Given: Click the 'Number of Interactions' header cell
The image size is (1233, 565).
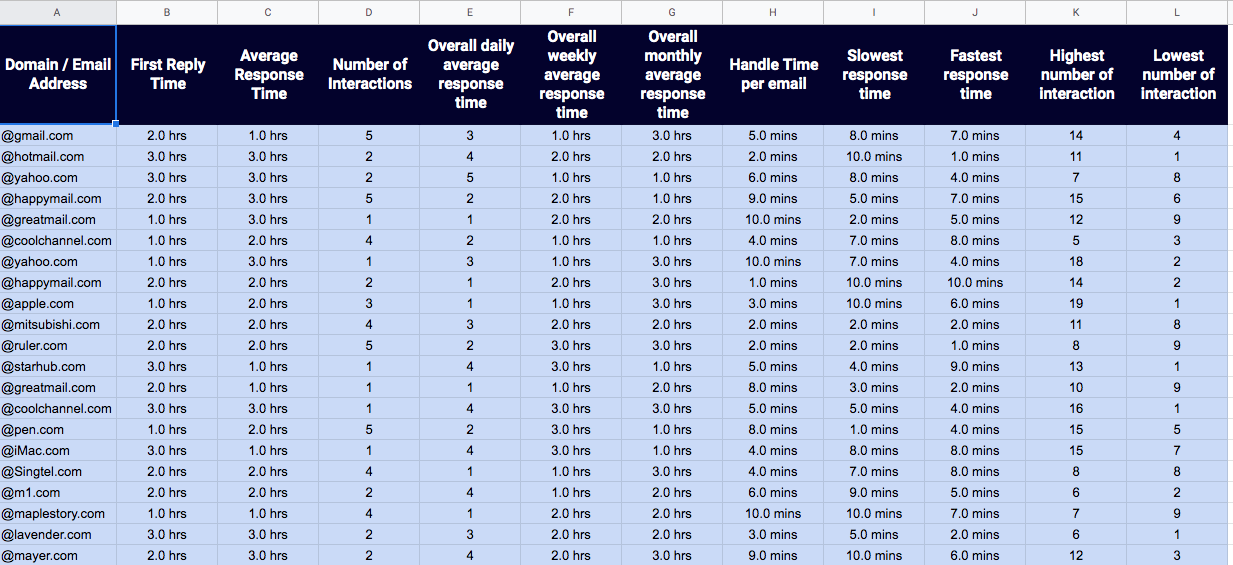Looking at the screenshot, I should (x=369, y=74).
